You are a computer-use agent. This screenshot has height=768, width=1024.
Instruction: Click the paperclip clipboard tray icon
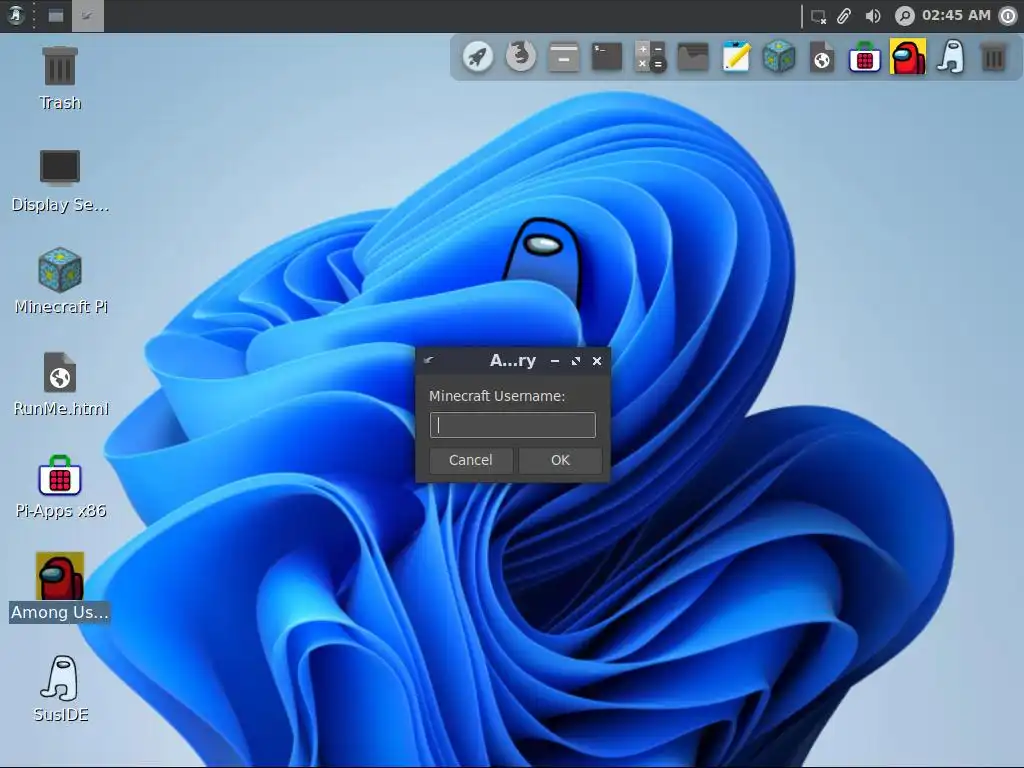[844, 16]
